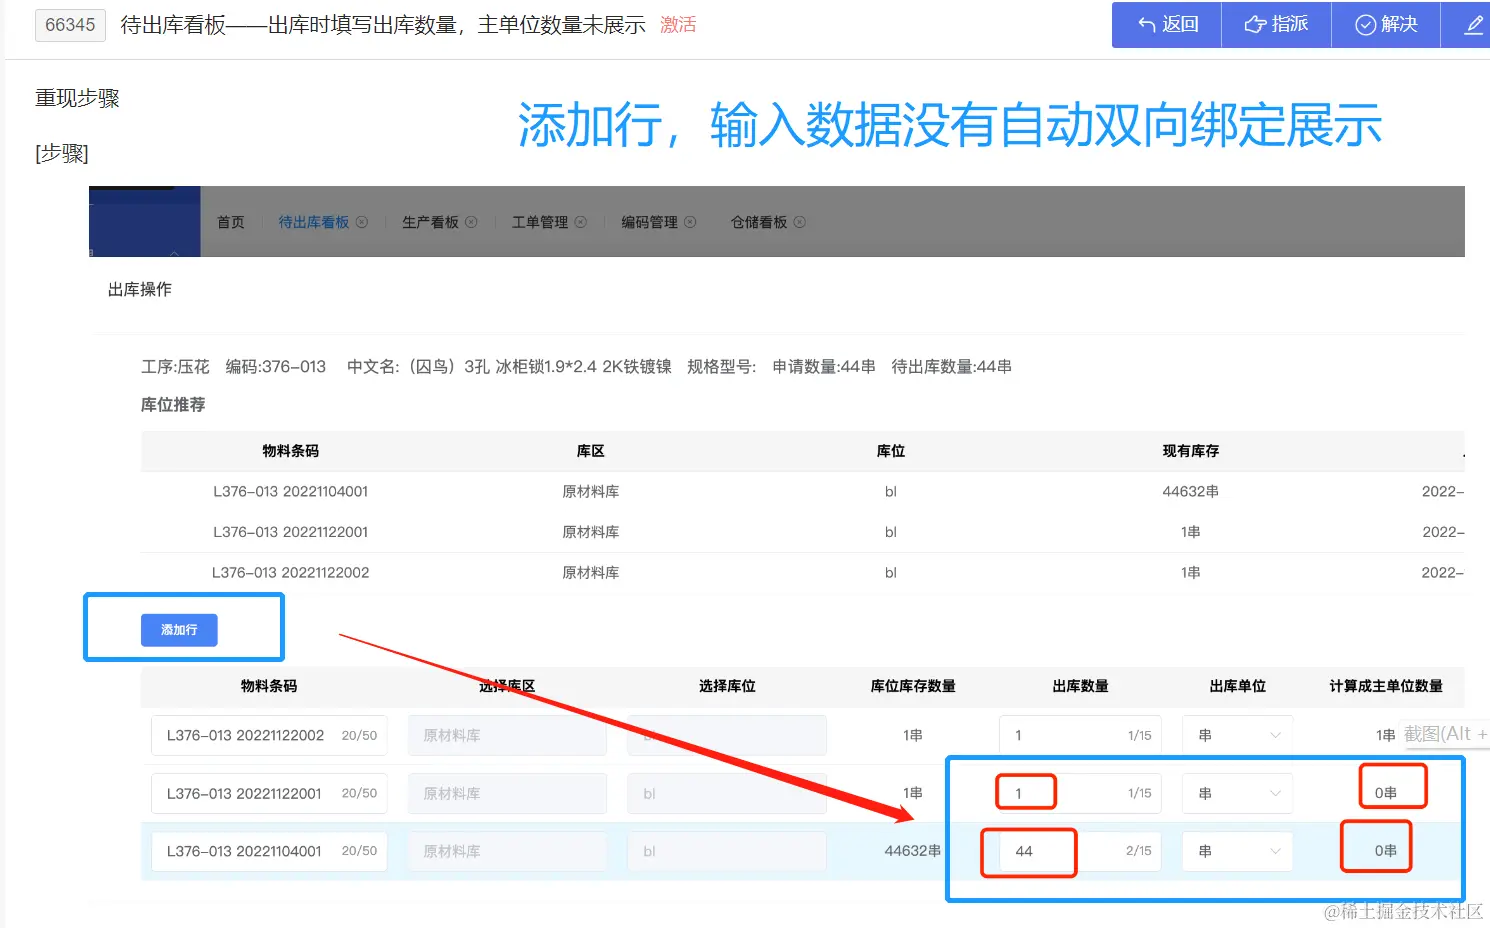The width and height of the screenshot is (1490, 928).
Task: Click the bug ID 66345 label
Action: (x=70, y=25)
